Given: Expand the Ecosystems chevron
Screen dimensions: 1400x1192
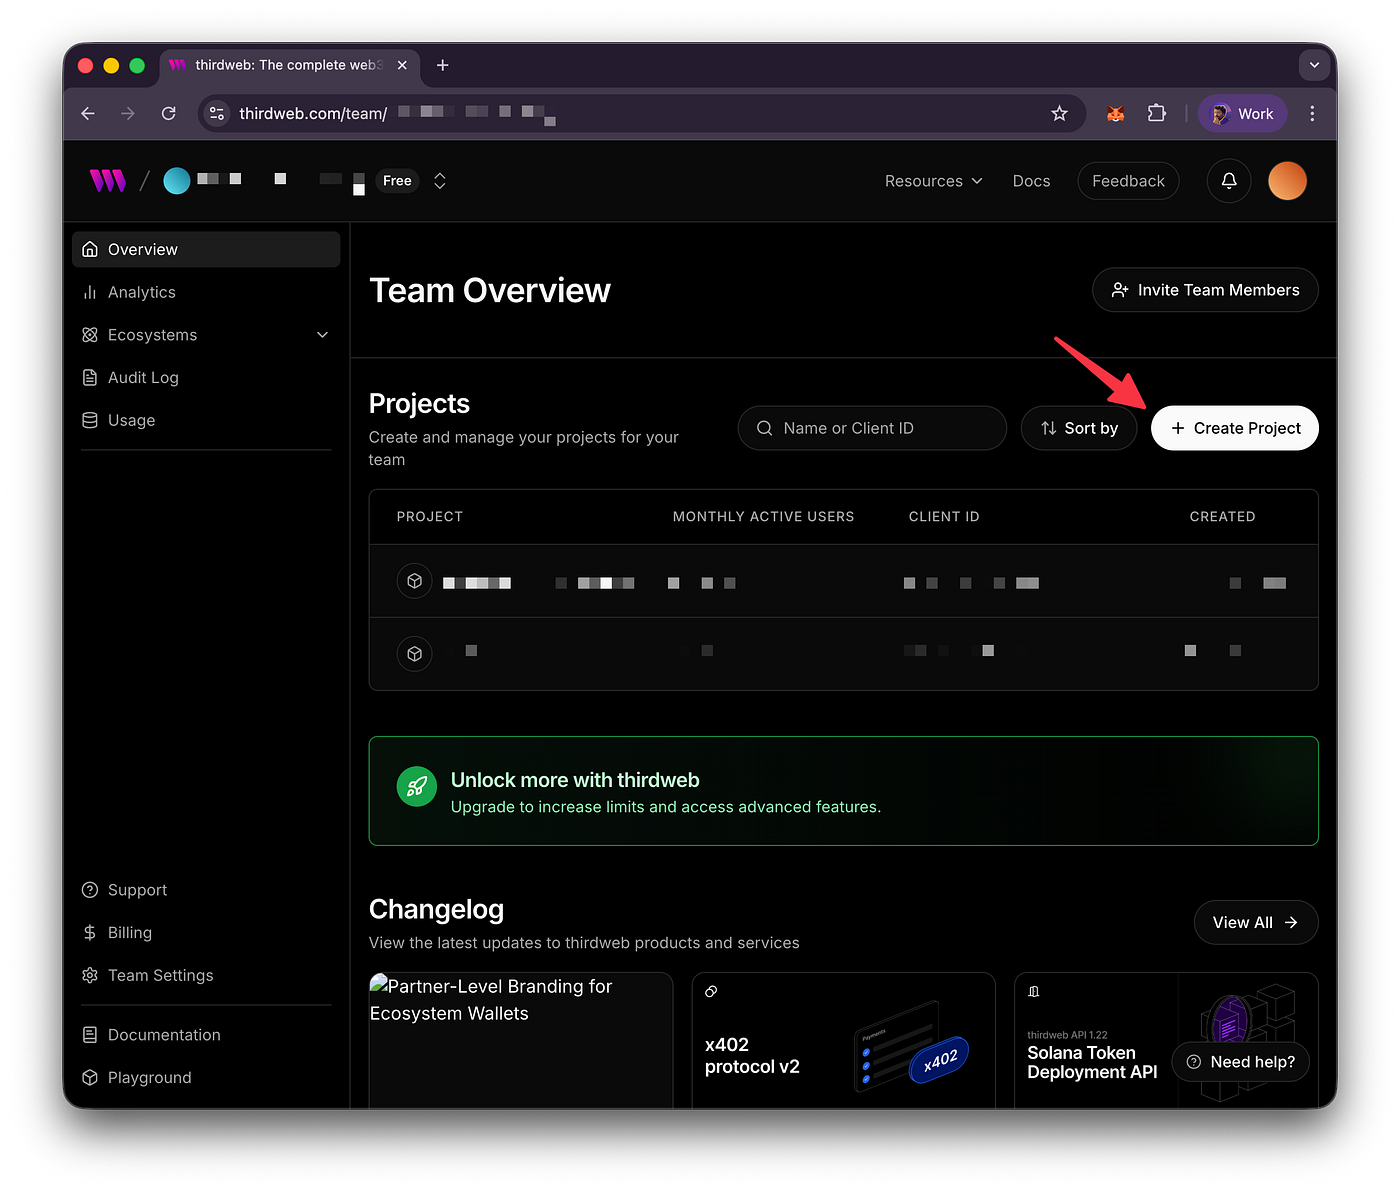Looking at the screenshot, I should point(322,335).
